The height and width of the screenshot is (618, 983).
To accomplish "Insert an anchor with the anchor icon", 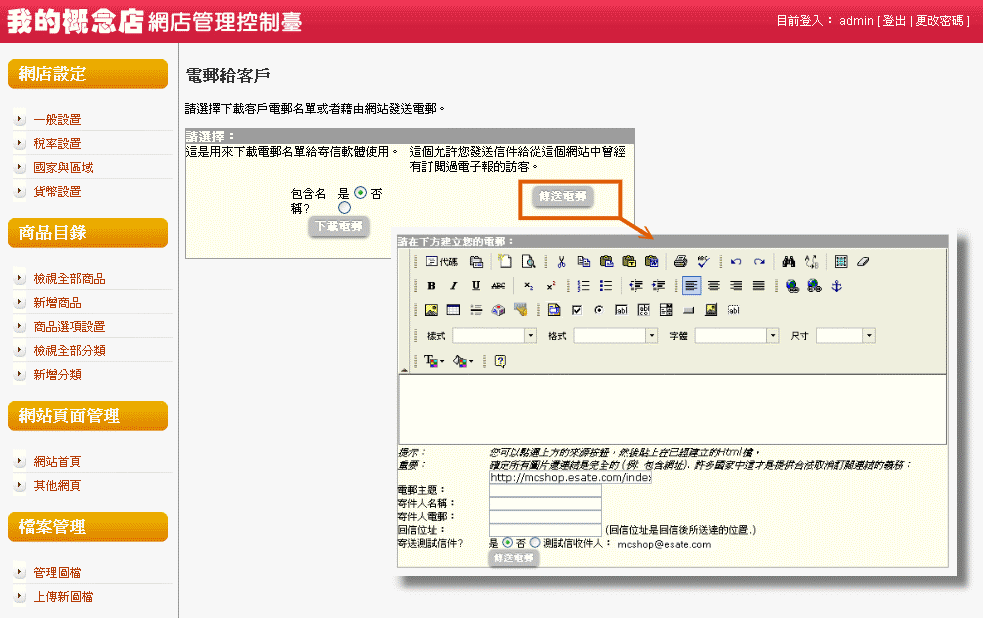I will 838,286.
